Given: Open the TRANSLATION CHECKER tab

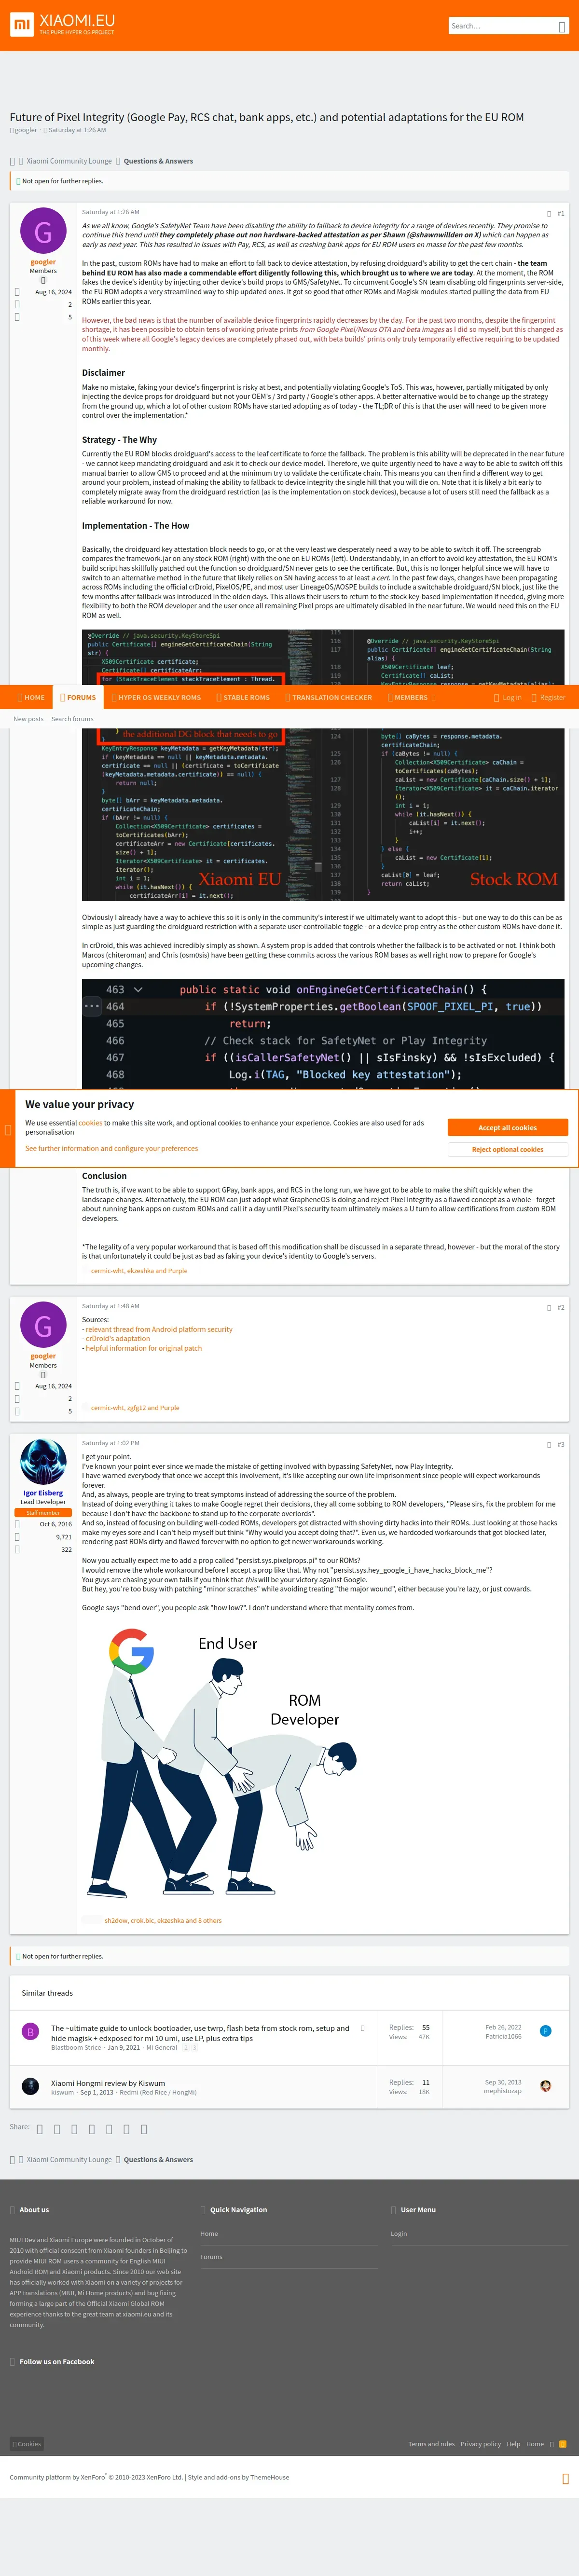Looking at the screenshot, I should pos(329,697).
